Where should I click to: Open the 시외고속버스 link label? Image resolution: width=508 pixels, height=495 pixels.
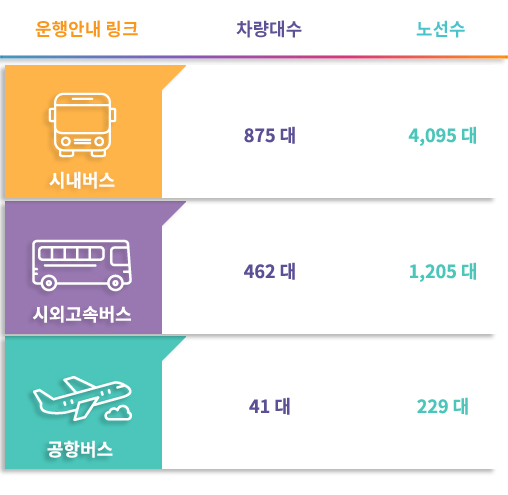pyautogui.click(x=82, y=314)
